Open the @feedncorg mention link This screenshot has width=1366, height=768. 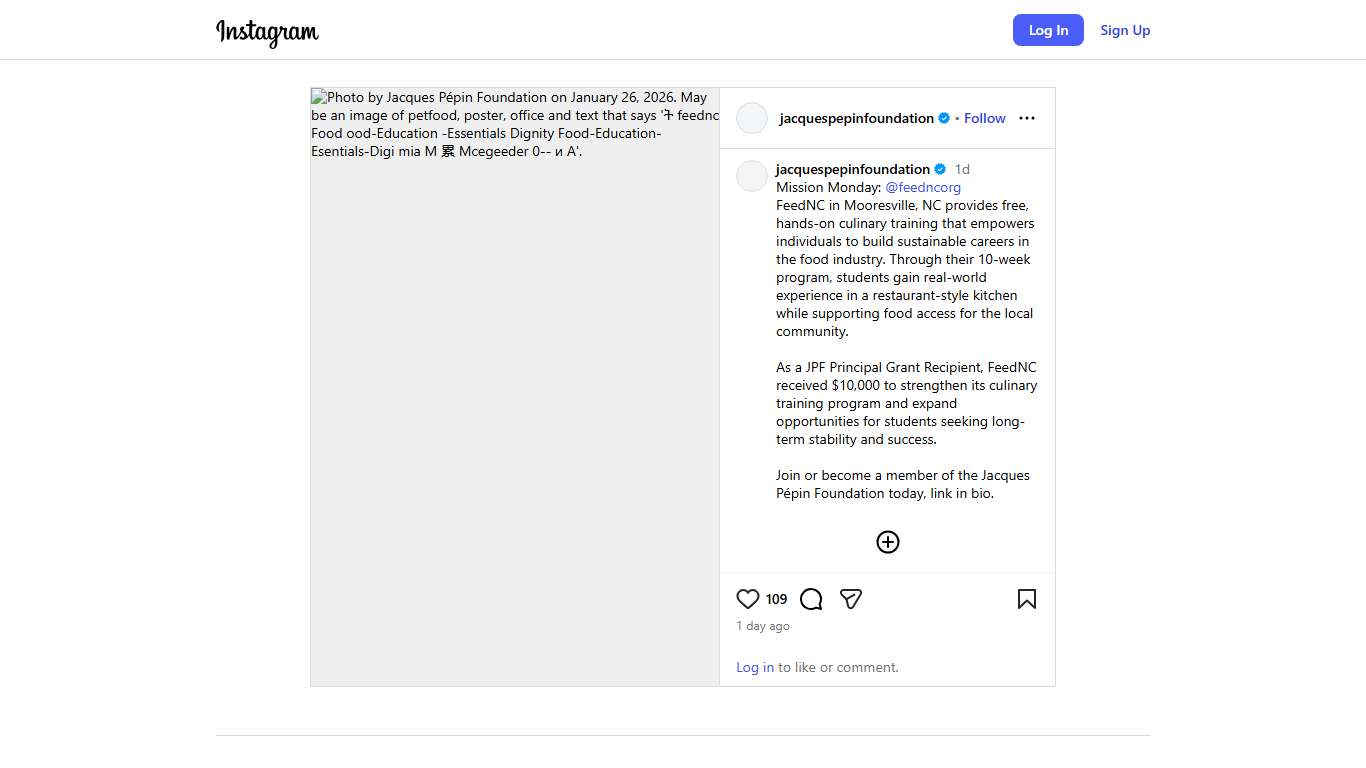point(923,187)
